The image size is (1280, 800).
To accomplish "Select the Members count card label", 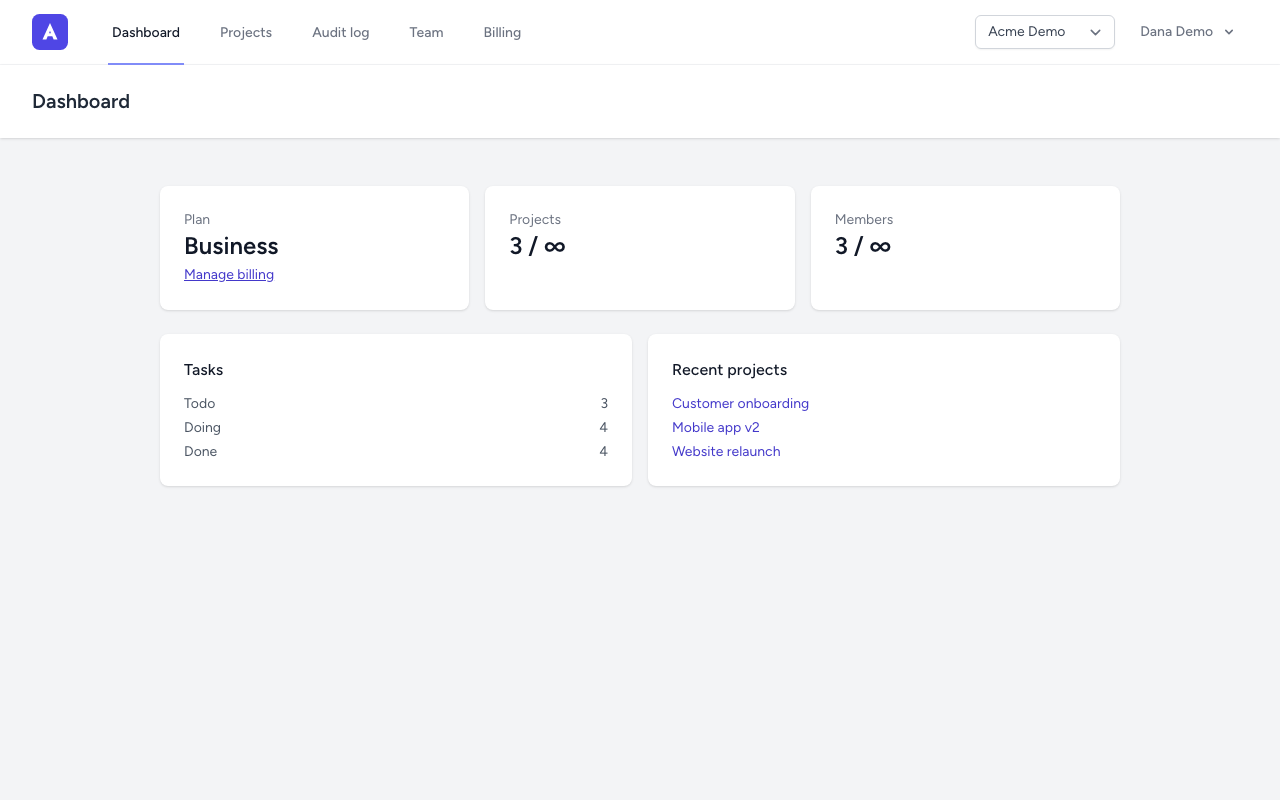I will (x=864, y=219).
